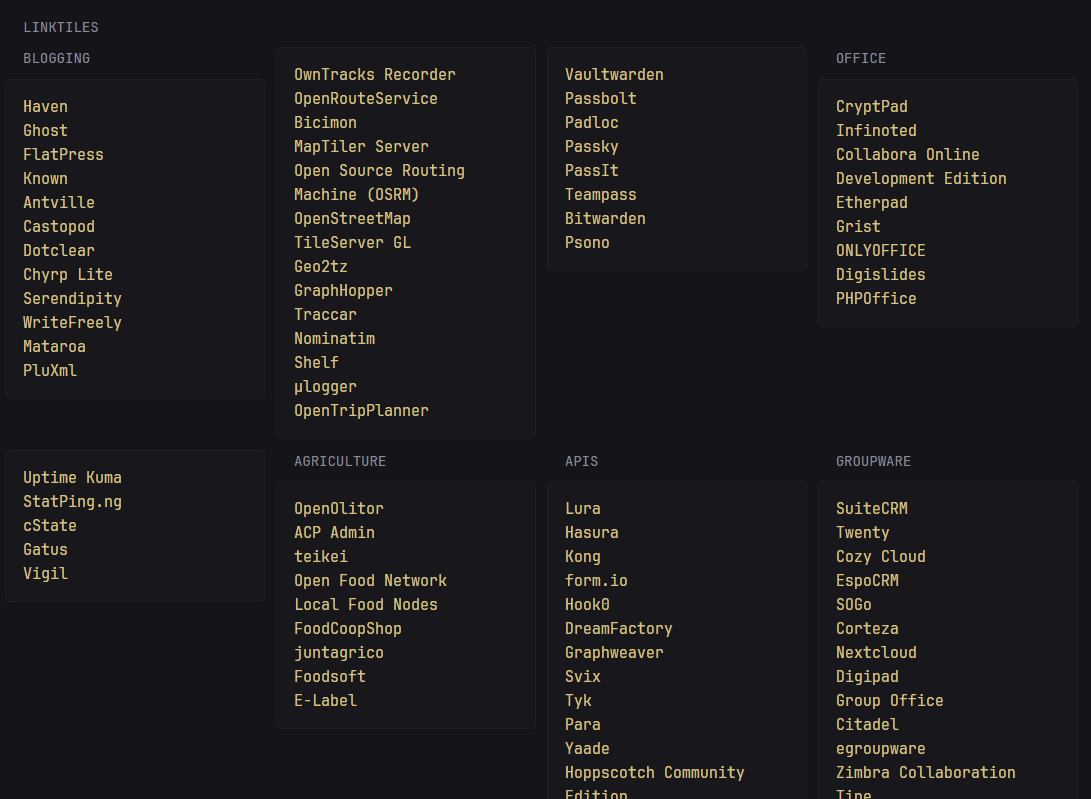Click the LINKTILES site title
The height and width of the screenshot is (799, 1091).
(61, 27)
